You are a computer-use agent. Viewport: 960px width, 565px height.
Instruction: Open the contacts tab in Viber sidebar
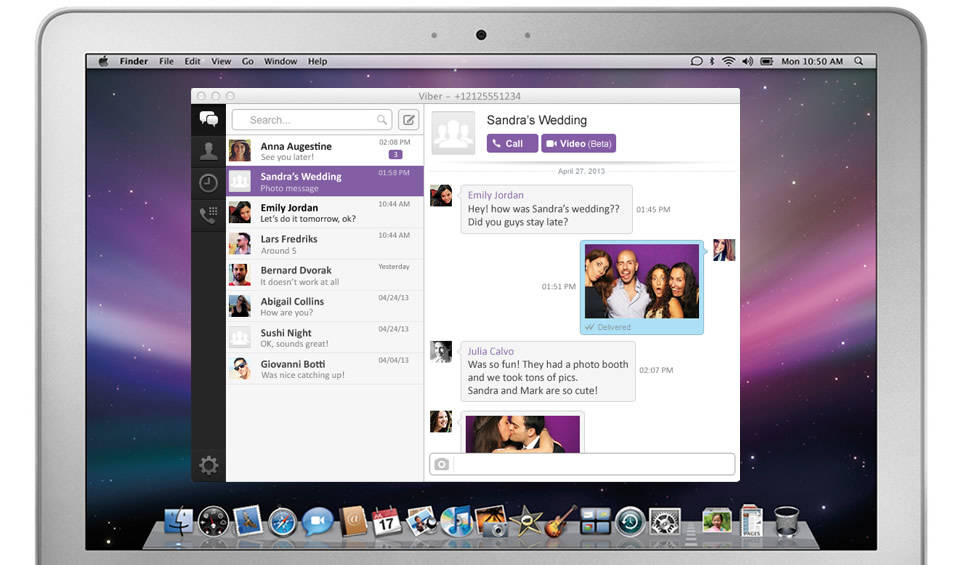pyautogui.click(x=208, y=151)
